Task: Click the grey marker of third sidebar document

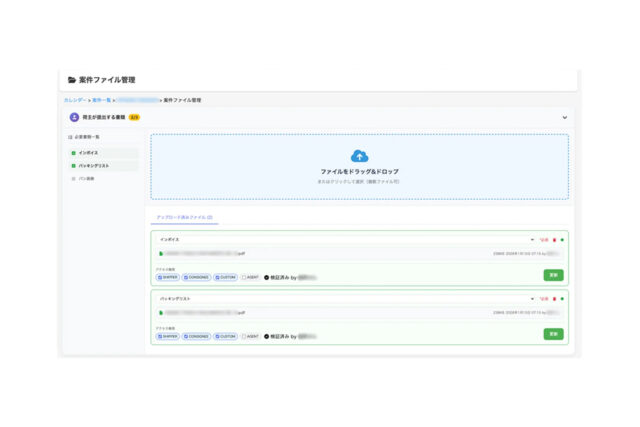Action: coord(73,179)
